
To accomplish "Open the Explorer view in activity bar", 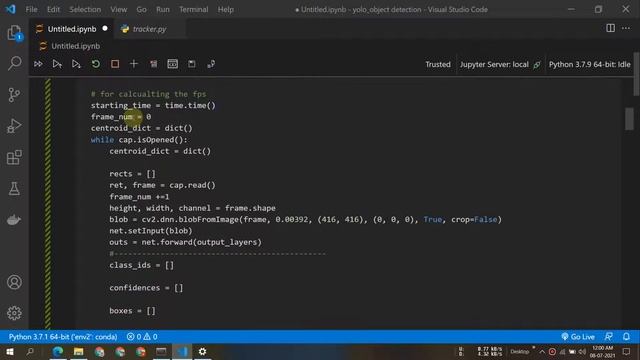I will (14, 33).
